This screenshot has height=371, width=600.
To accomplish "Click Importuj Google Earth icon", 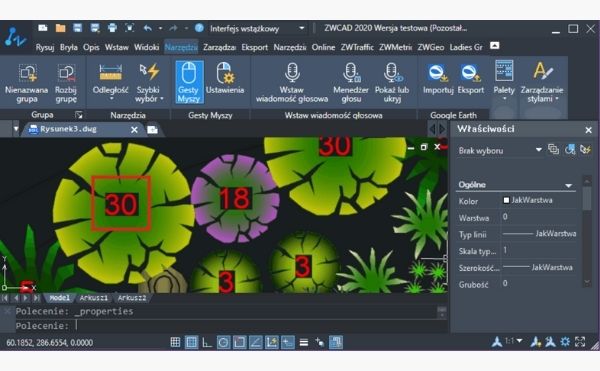I will click(x=438, y=79).
